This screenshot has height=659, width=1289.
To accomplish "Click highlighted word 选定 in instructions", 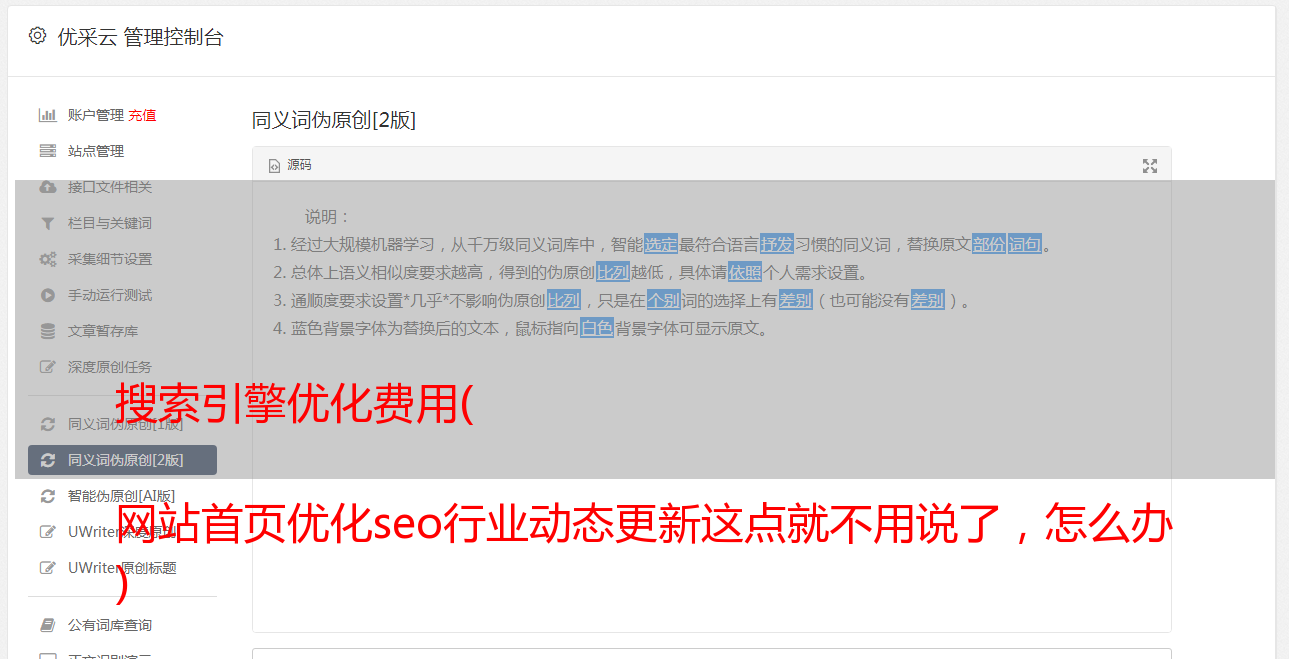I will (661, 244).
